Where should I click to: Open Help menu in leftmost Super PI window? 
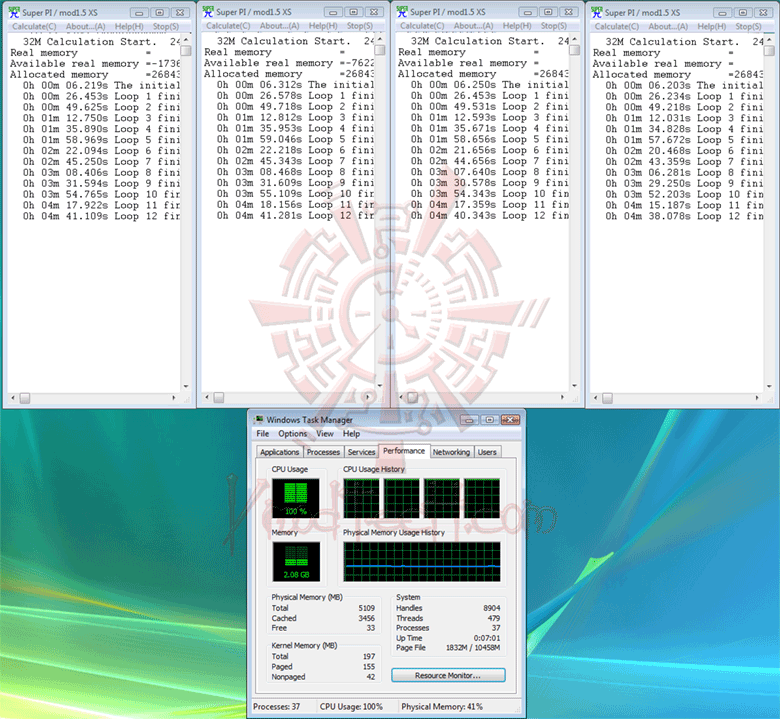click(x=129, y=26)
